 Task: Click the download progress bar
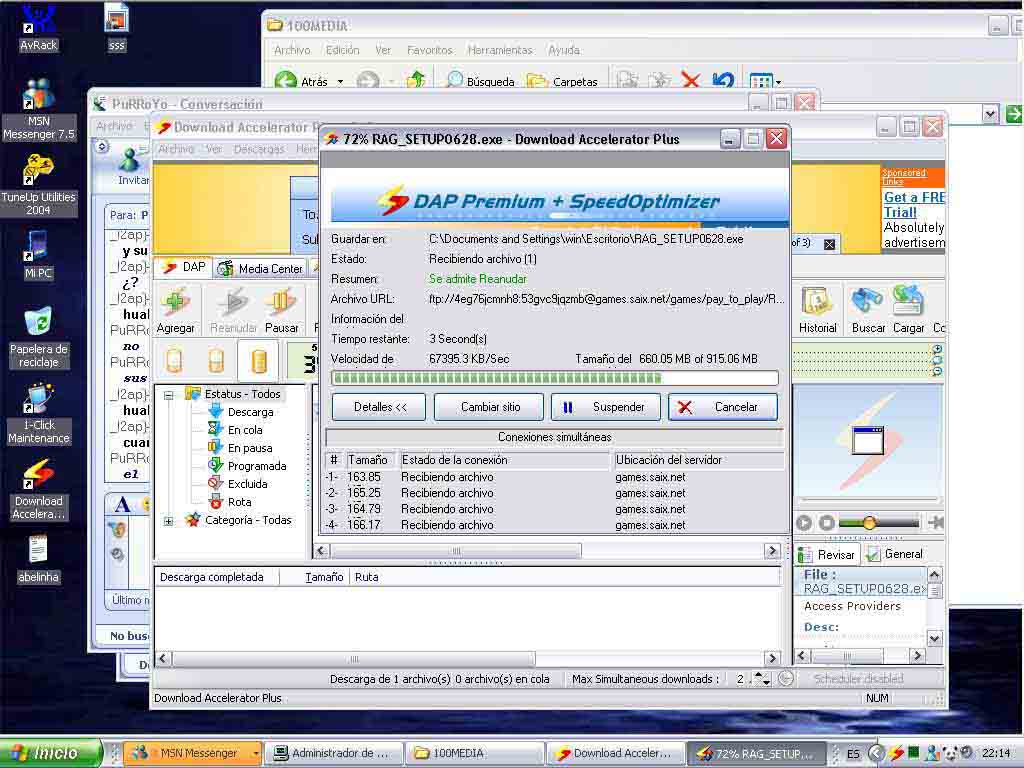point(554,378)
